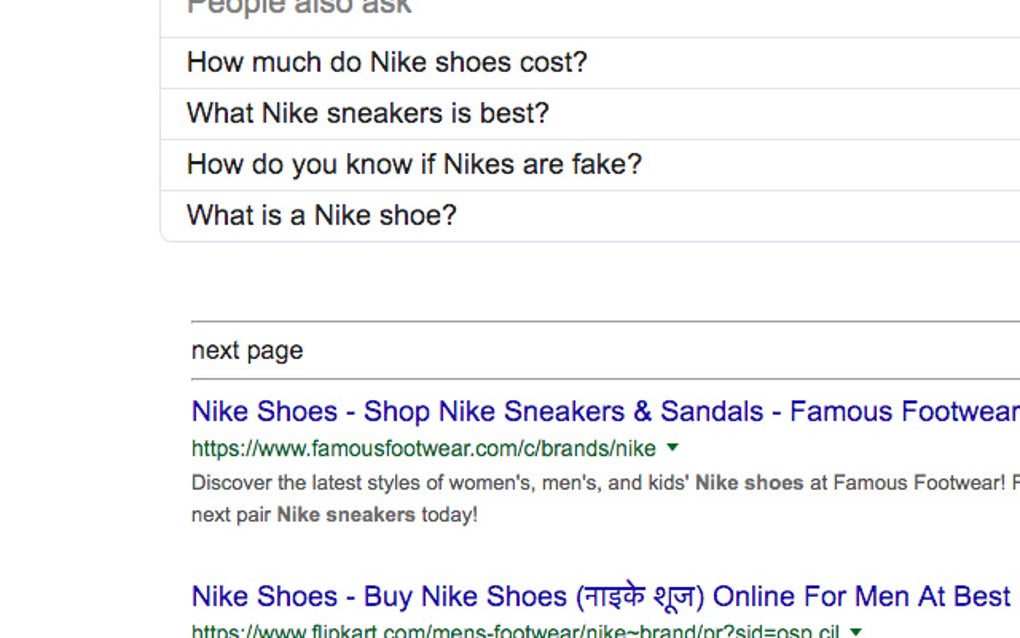Click bold "Nike shoes" in result snippet

pos(749,484)
